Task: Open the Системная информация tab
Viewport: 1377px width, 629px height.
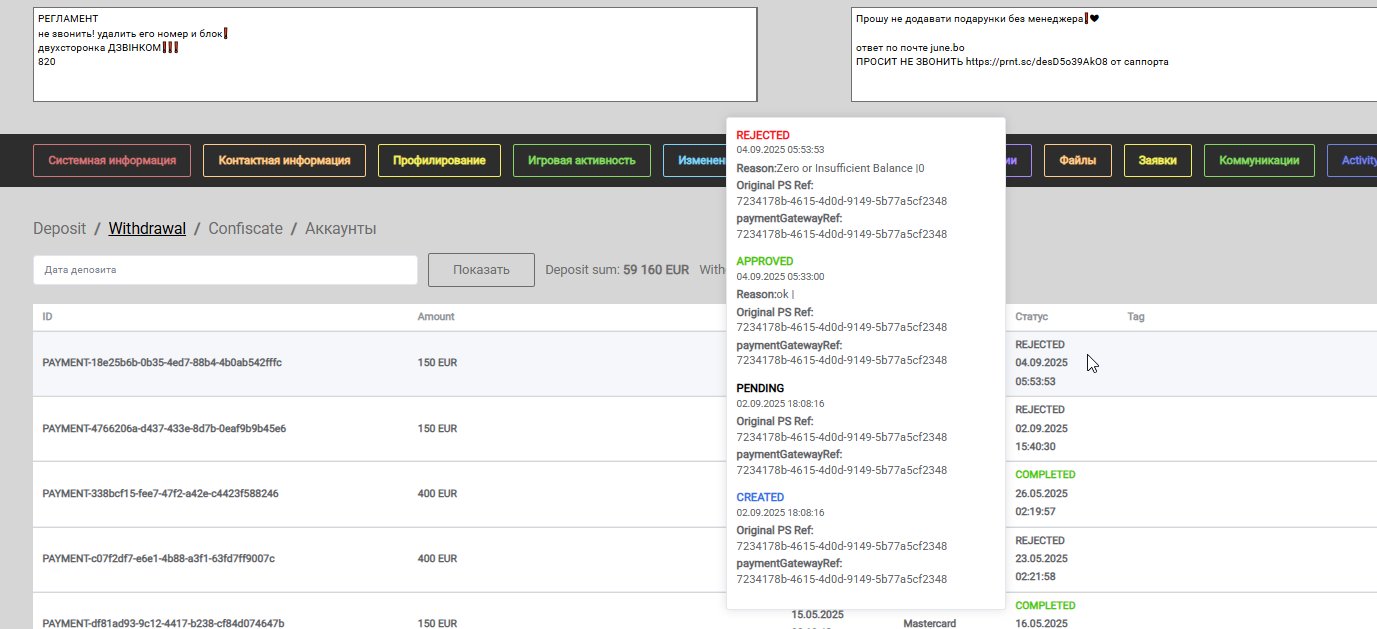Action: pyautogui.click(x=112, y=160)
